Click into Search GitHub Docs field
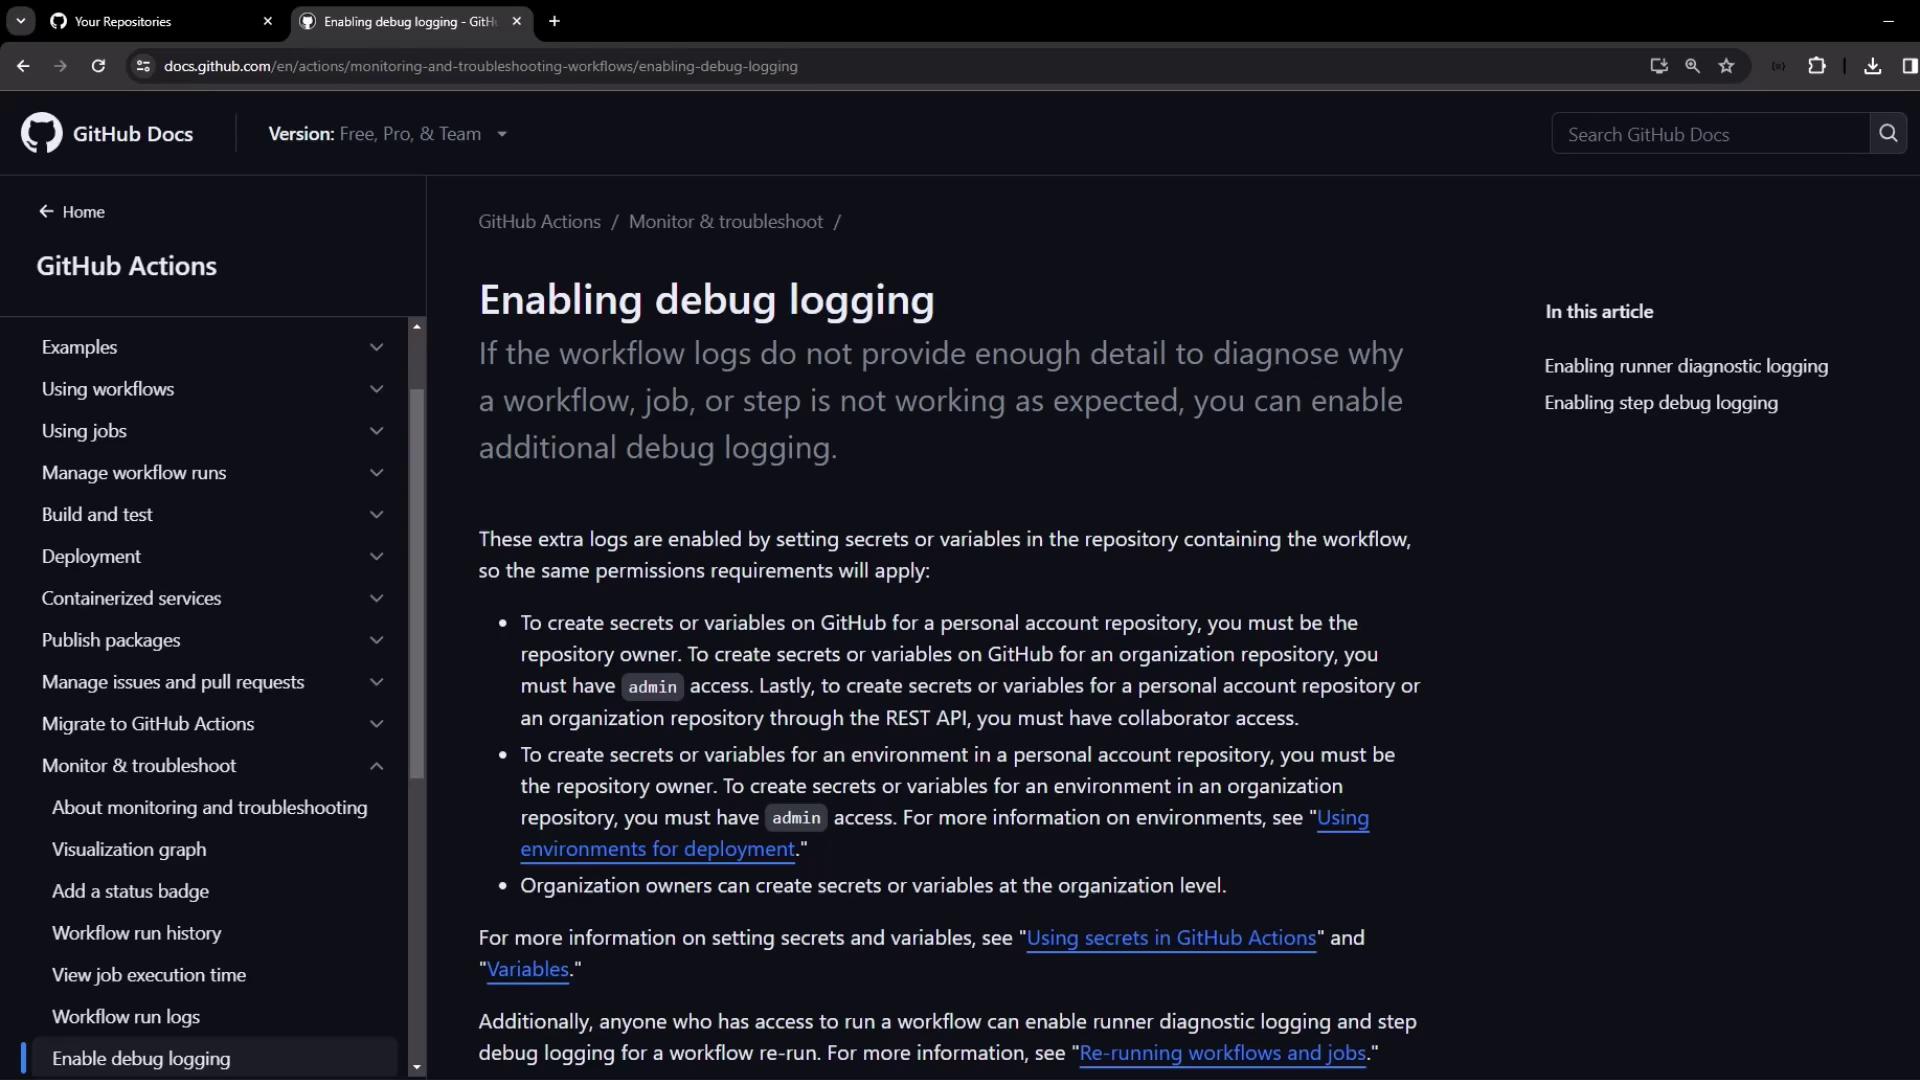 click(1710, 134)
